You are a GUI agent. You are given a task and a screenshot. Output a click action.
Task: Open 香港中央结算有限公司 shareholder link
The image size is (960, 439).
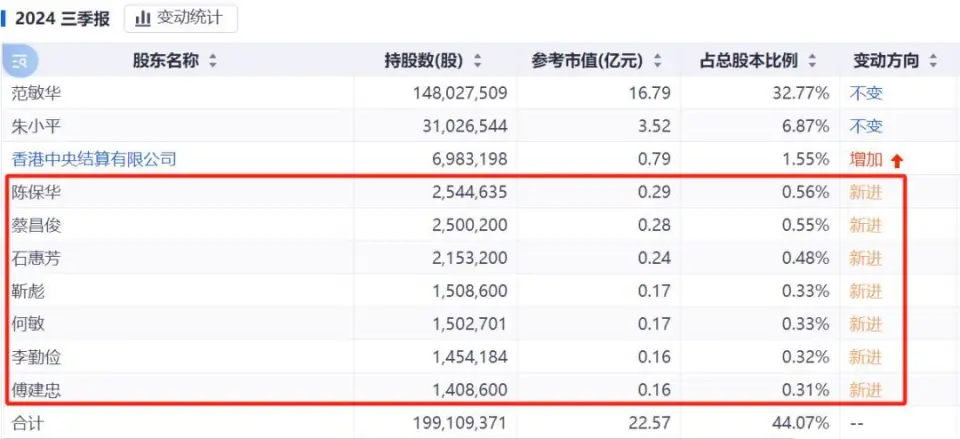point(94,159)
